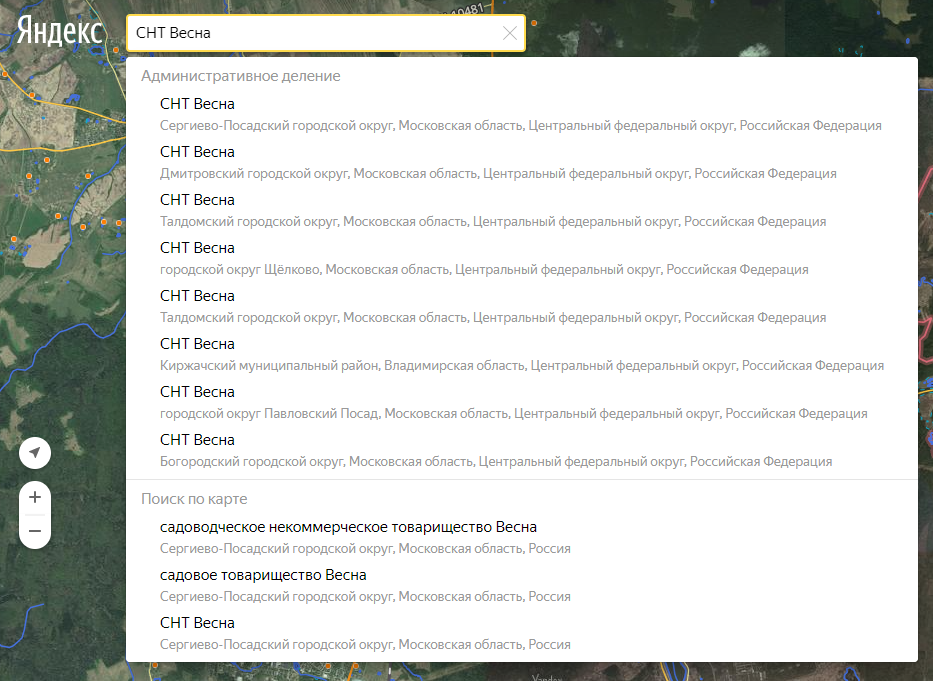The height and width of the screenshot is (681, 933).
Task: Choose садовое товарищество Весна result
Action: coord(521,586)
